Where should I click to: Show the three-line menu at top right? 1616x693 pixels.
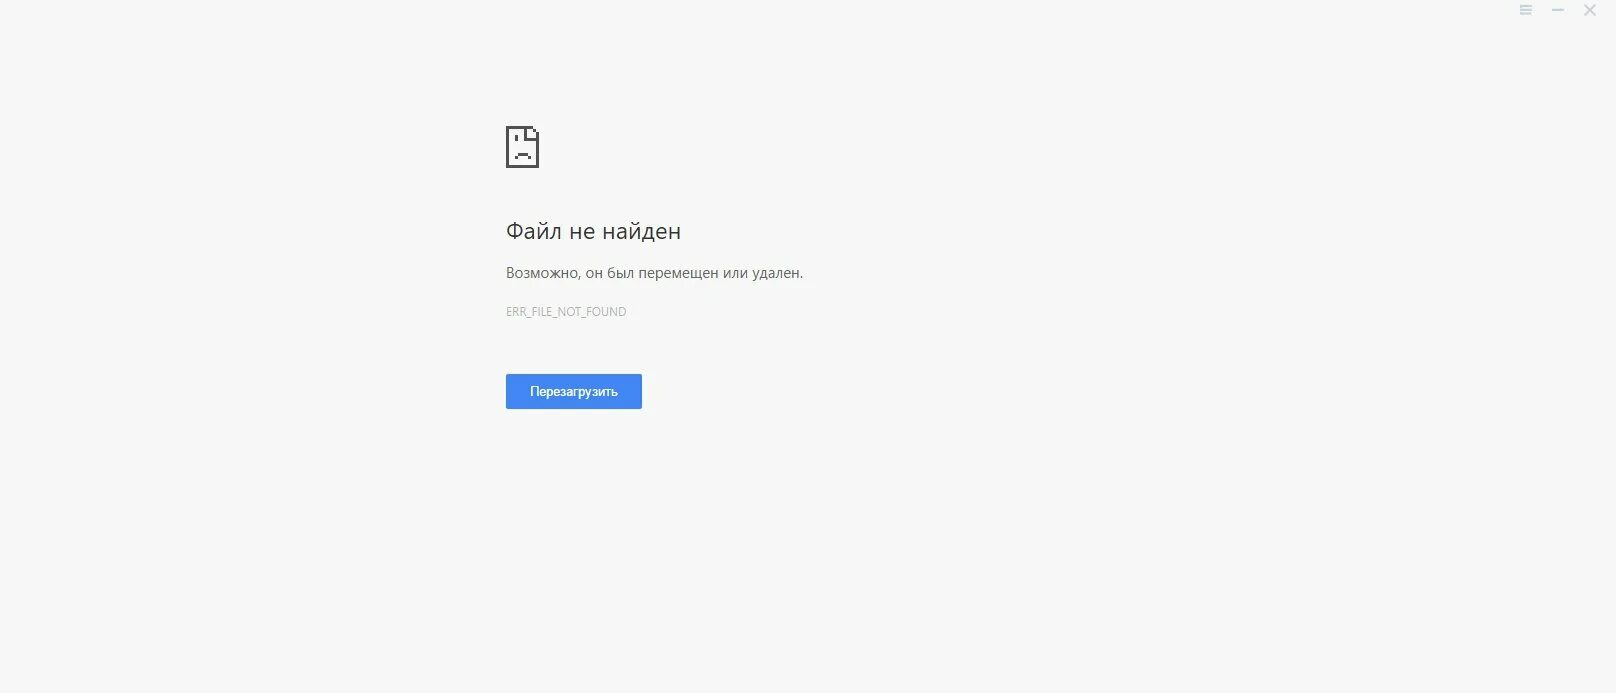click(x=1526, y=10)
